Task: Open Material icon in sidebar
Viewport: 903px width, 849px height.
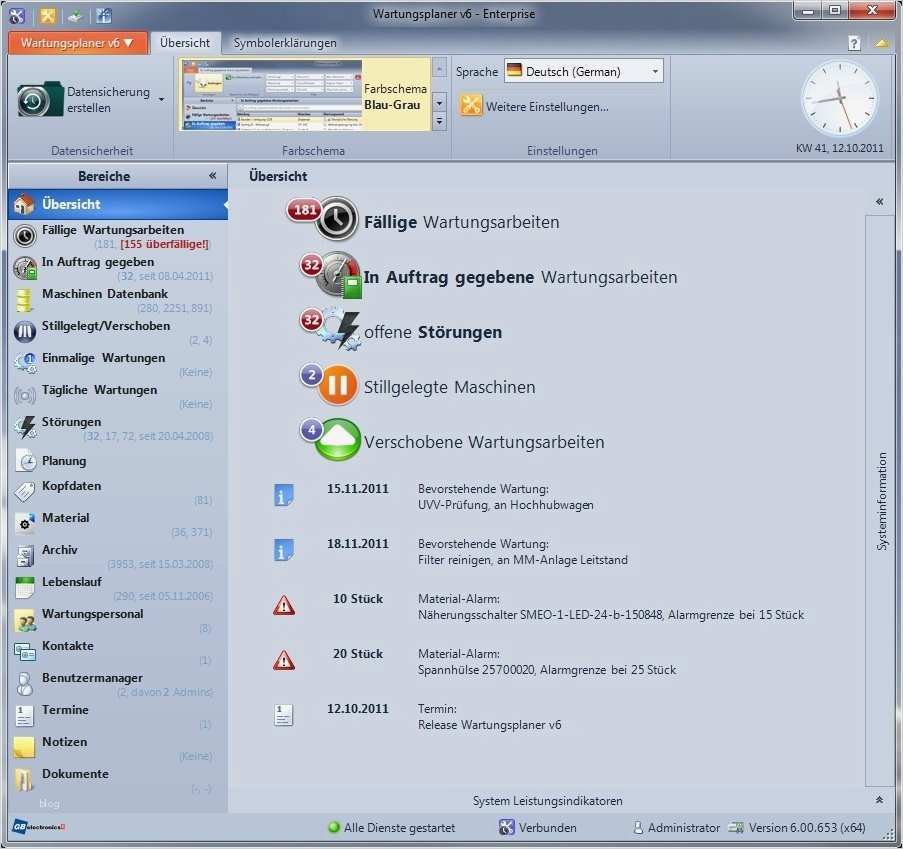Action: pyautogui.click(x=25, y=523)
